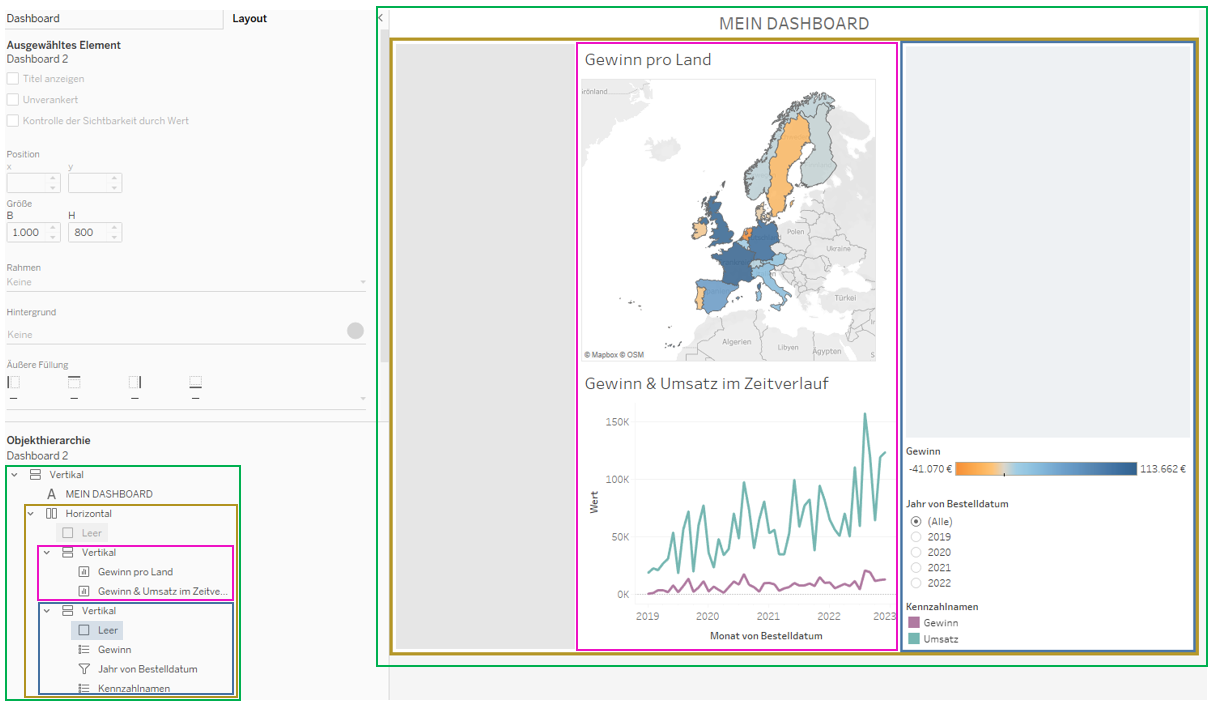Image resolution: width=1212 pixels, height=705 pixels.
Task: Open the Rahmen dropdown
Action: 185,283
